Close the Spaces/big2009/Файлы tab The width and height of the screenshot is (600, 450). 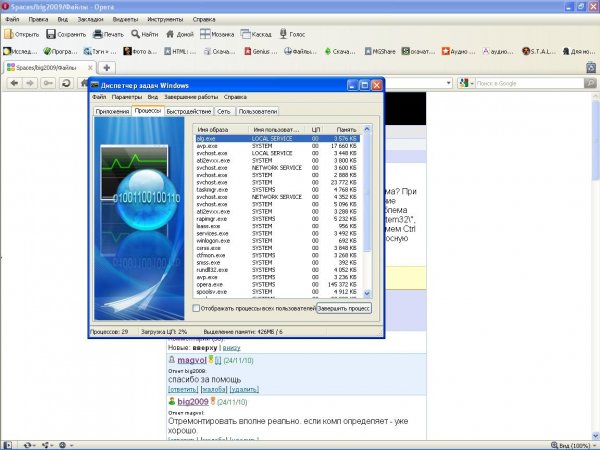pyautogui.click(x=90, y=68)
